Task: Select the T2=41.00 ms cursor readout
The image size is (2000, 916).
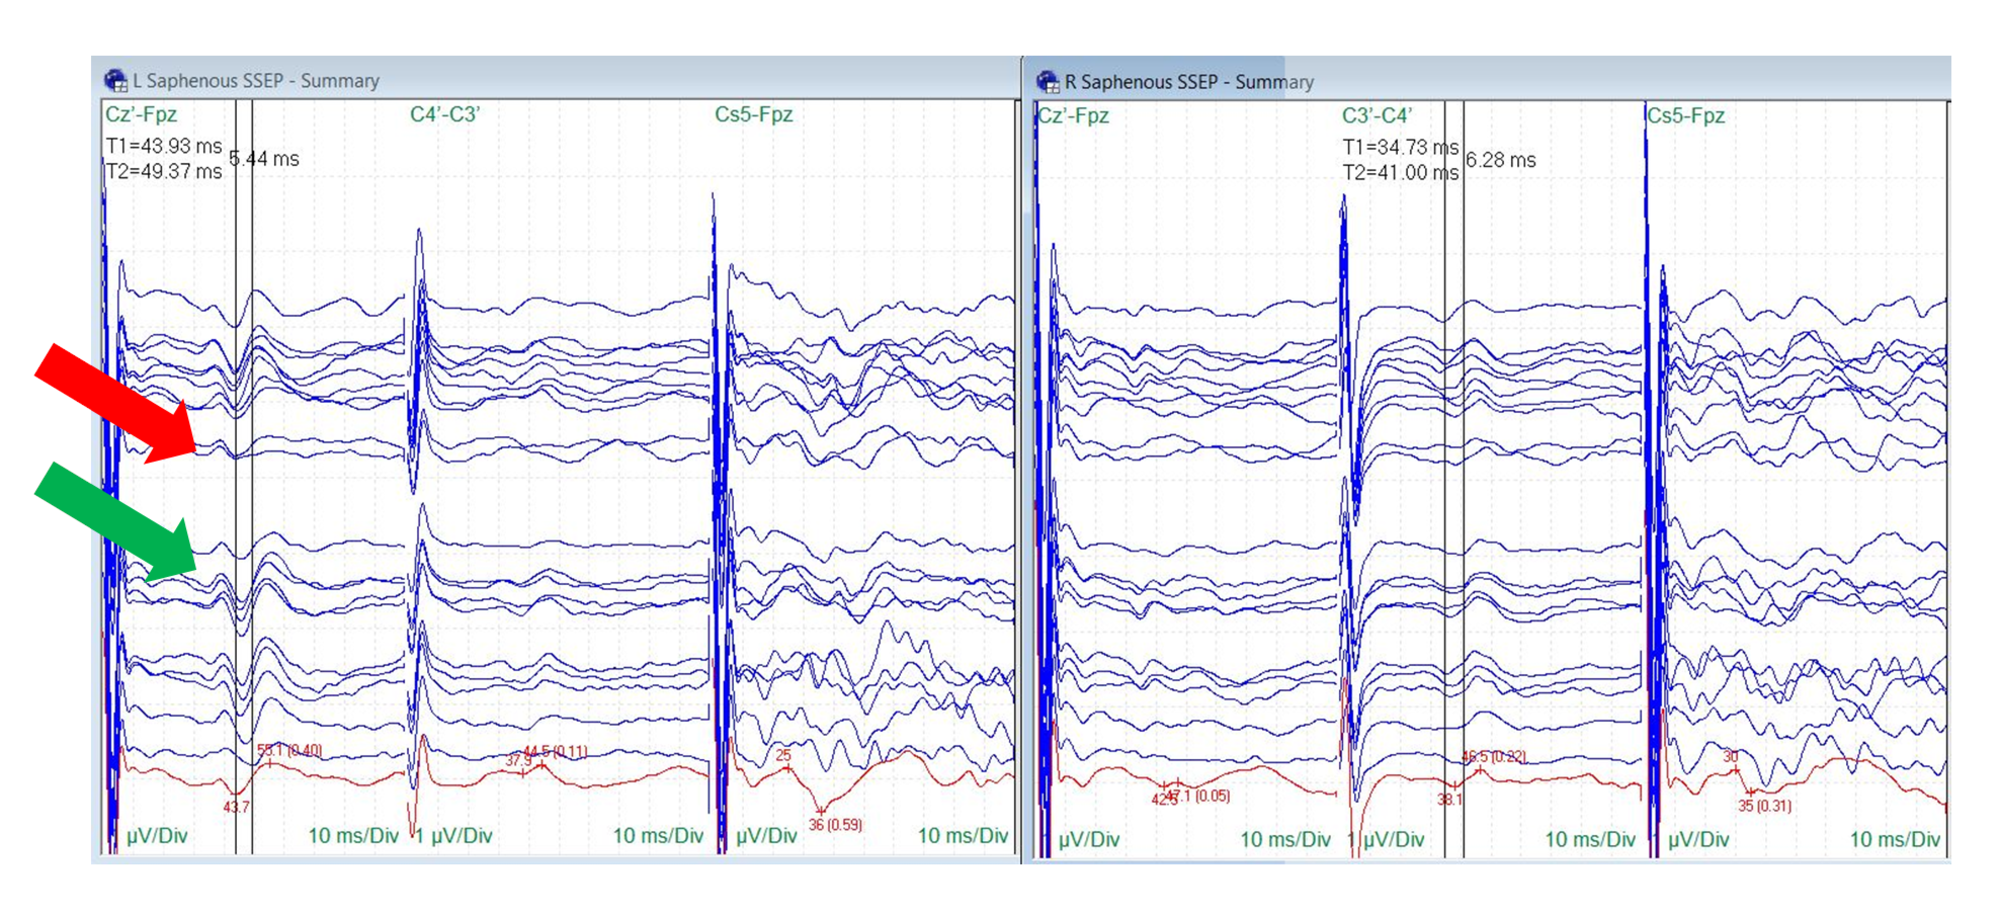Action: [x=1400, y=172]
